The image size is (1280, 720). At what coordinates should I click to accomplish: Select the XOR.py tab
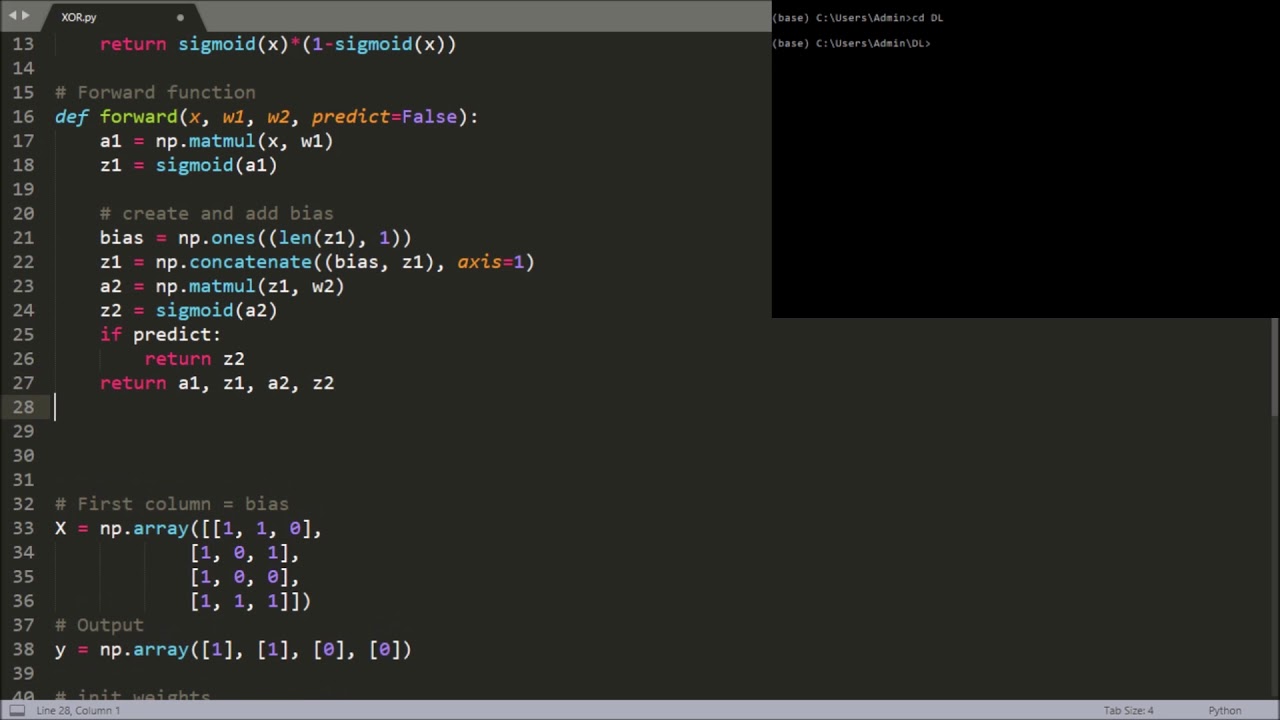(x=79, y=17)
